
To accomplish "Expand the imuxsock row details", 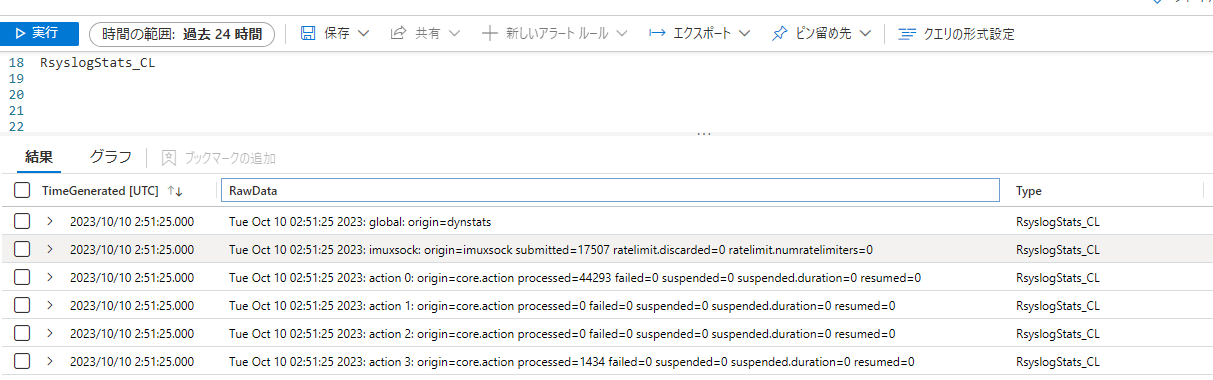I will click(49, 249).
